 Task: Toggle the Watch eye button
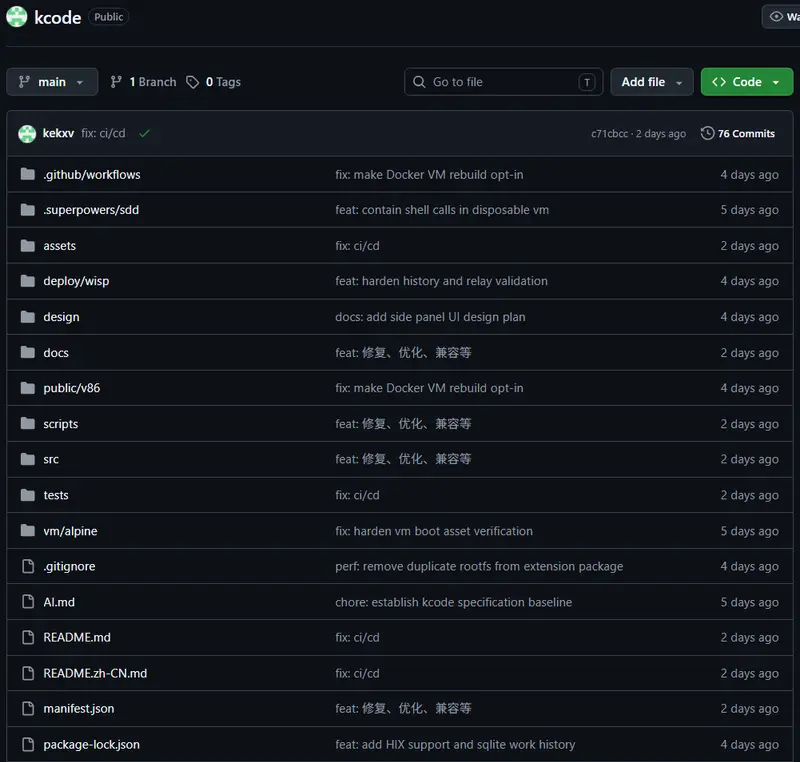781,17
